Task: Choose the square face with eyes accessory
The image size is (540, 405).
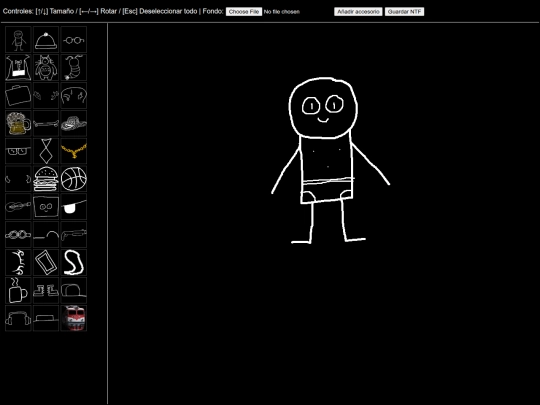Action: [46, 207]
